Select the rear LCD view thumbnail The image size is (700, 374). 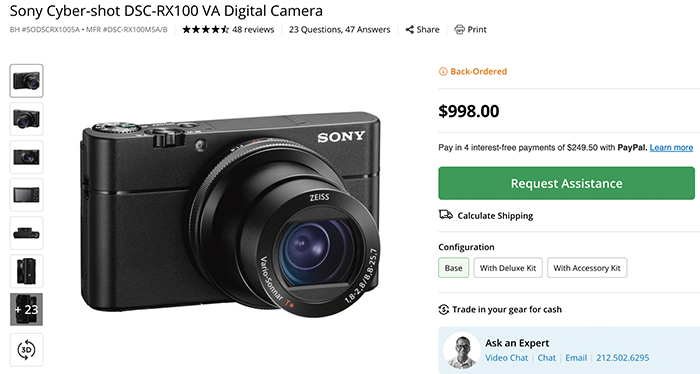[x=26, y=195]
